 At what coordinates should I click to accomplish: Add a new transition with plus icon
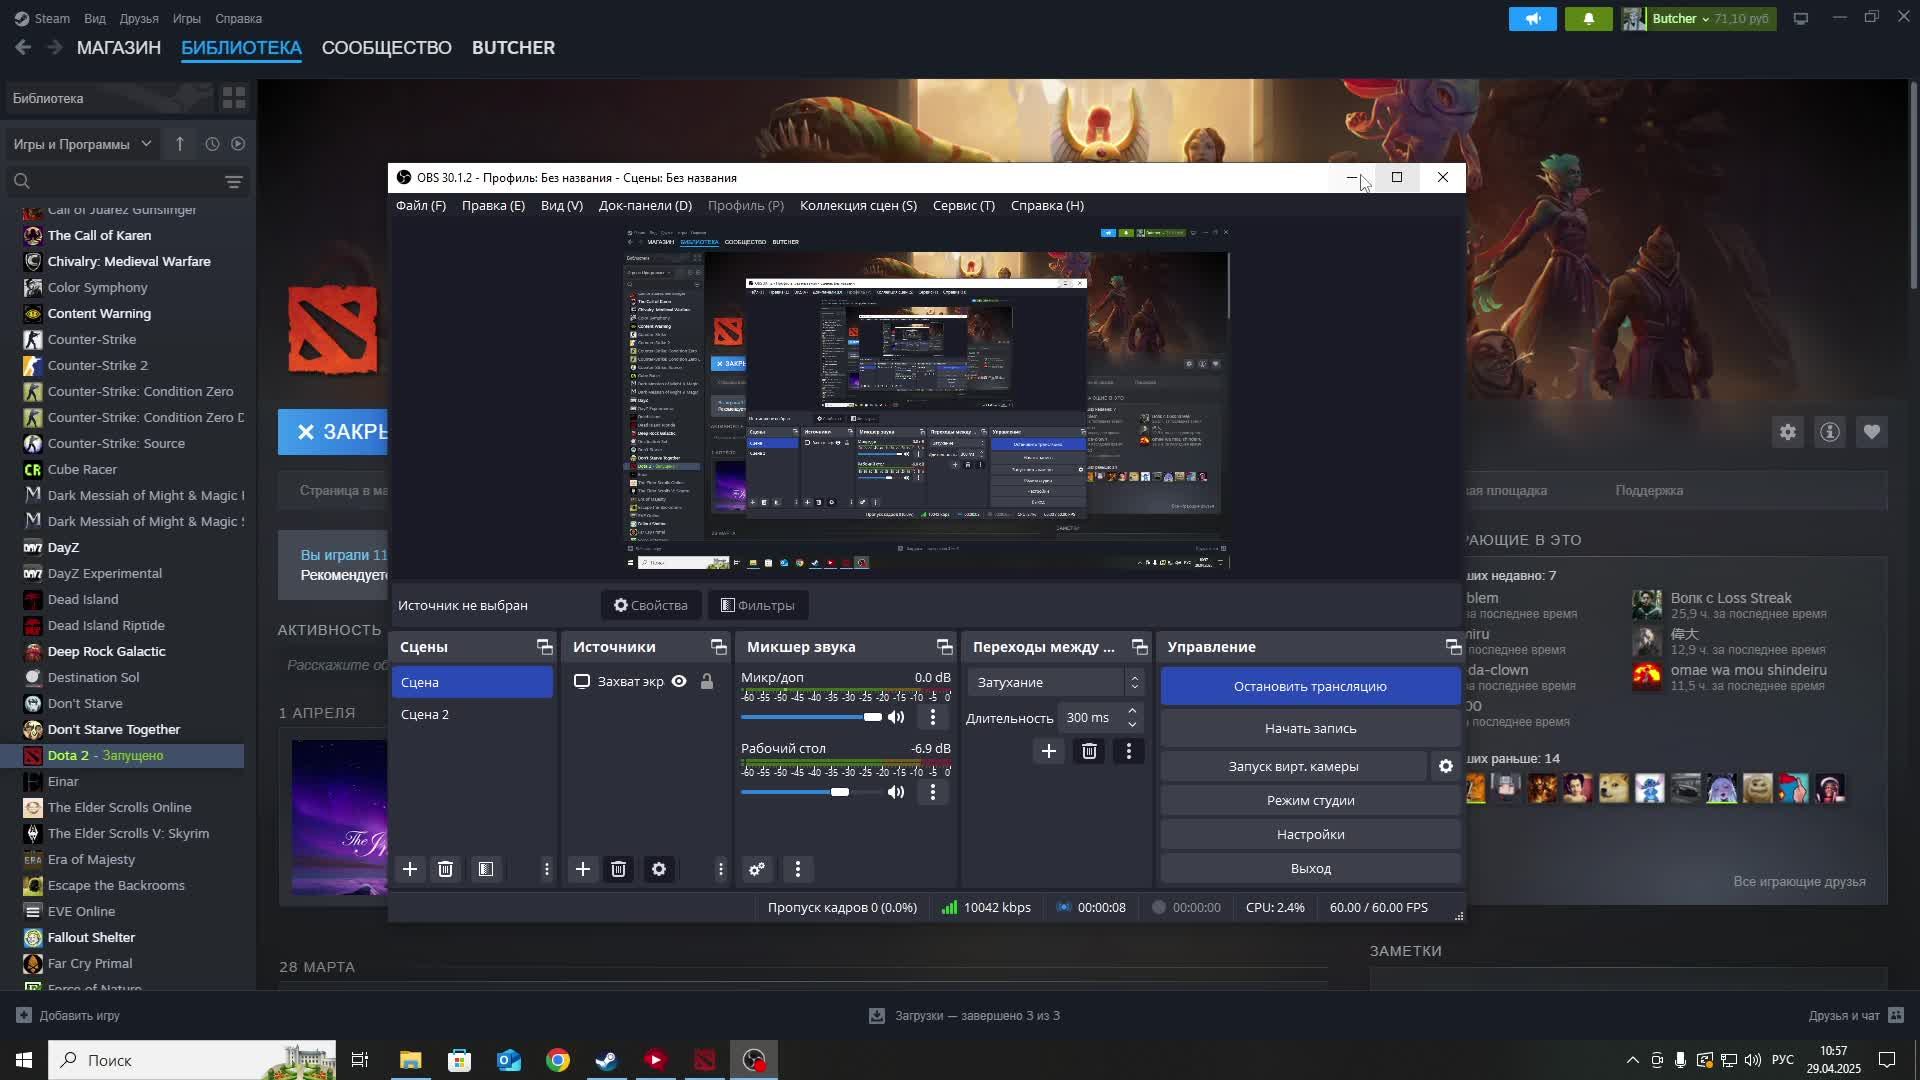pos(1048,751)
